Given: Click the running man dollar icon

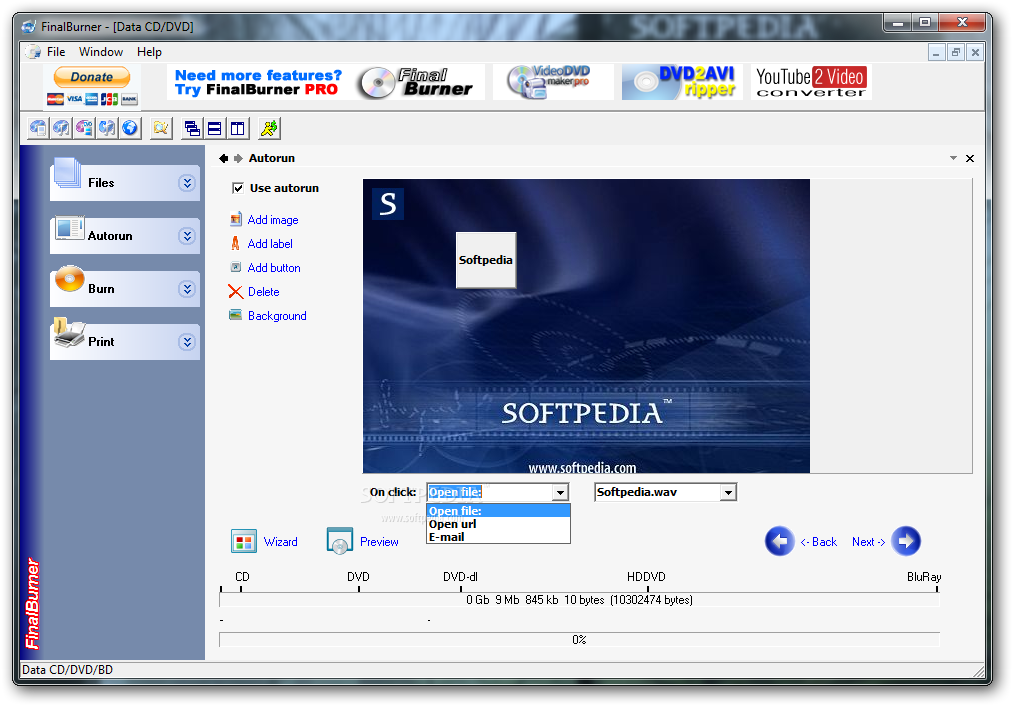Looking at the screenshot, I should [269, 128].
